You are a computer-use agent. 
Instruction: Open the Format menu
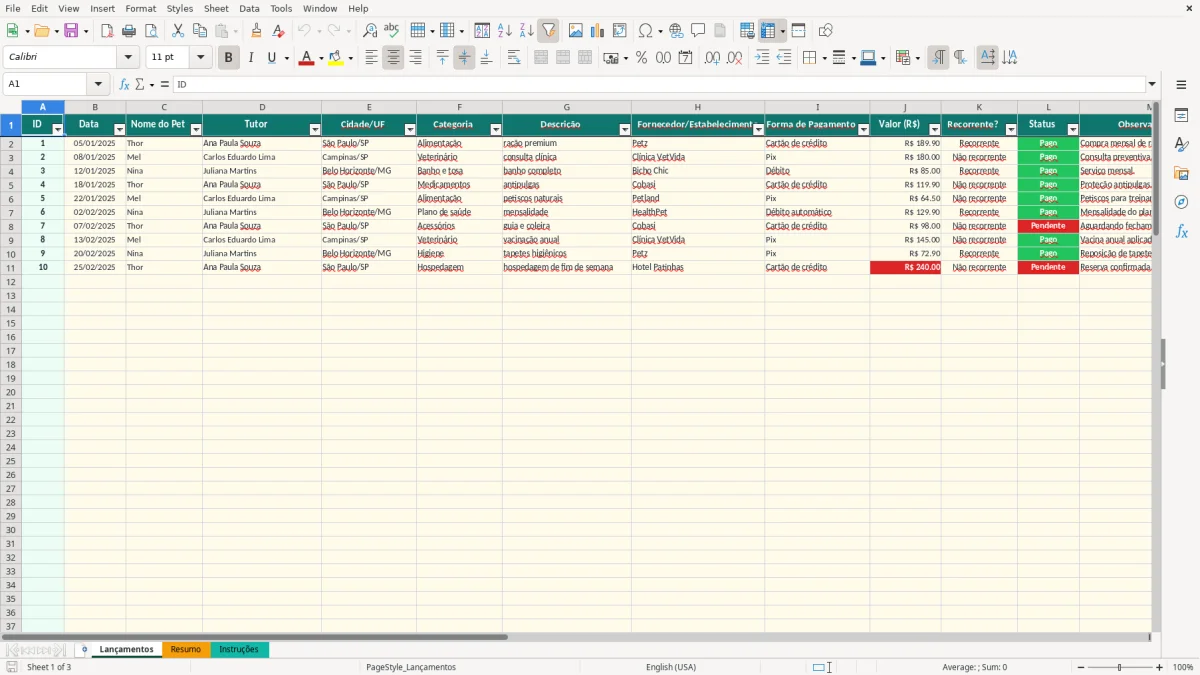141,8
